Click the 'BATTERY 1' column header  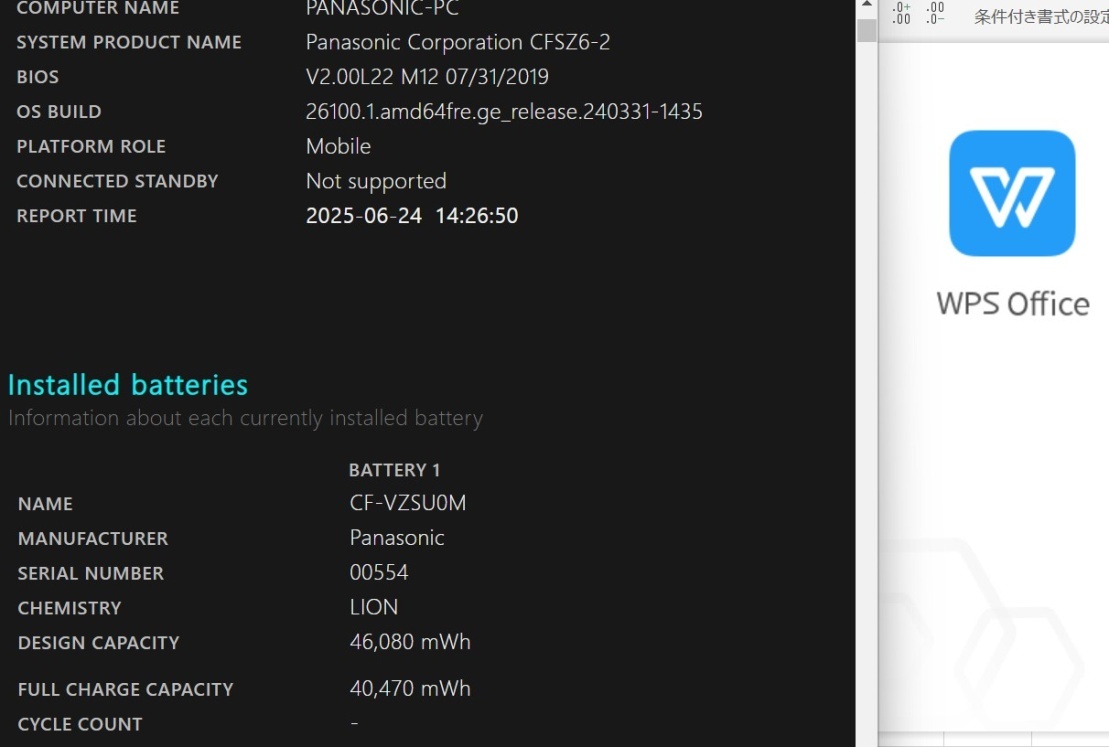(x=395, y=470)
